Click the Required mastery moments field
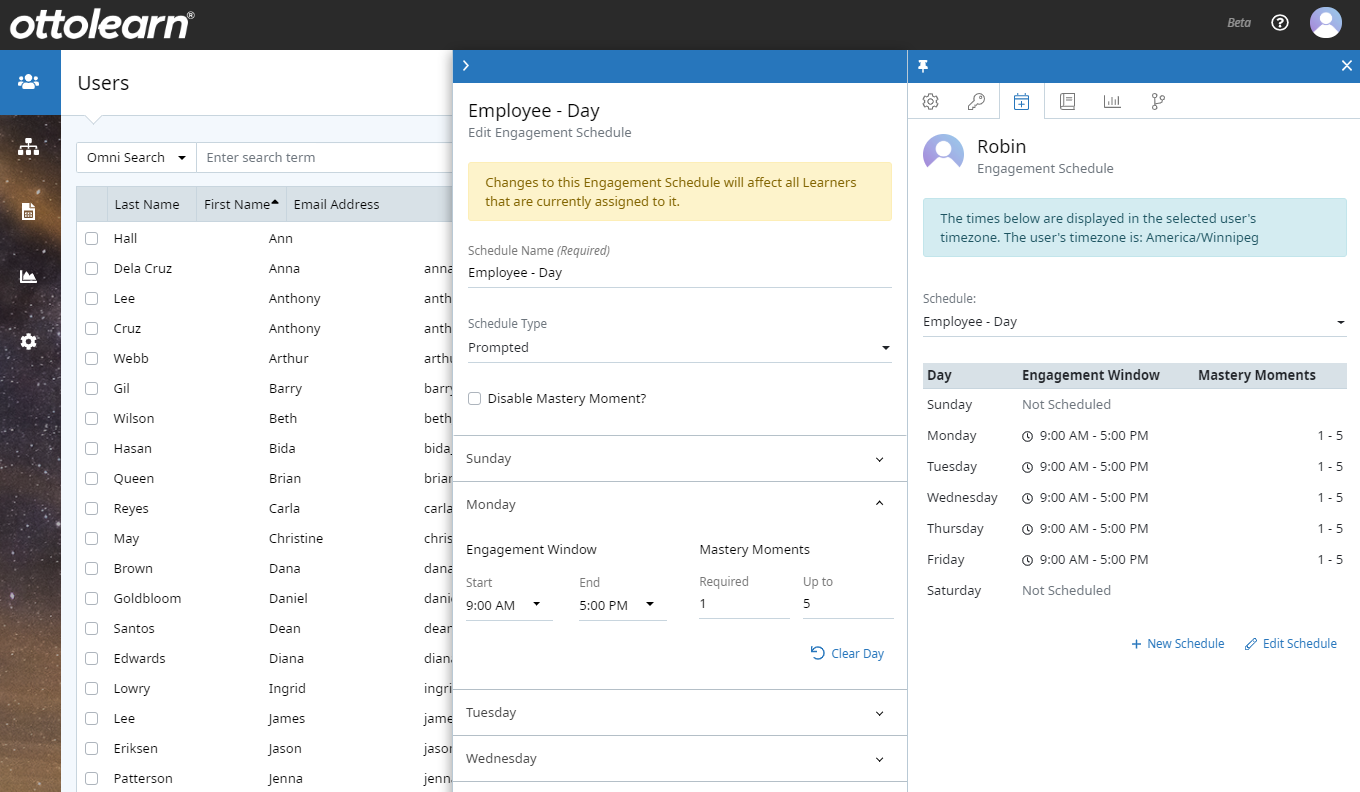 click(744, 604)
